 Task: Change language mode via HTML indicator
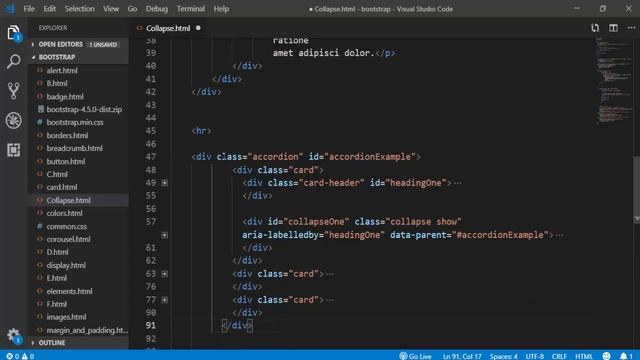584,356
